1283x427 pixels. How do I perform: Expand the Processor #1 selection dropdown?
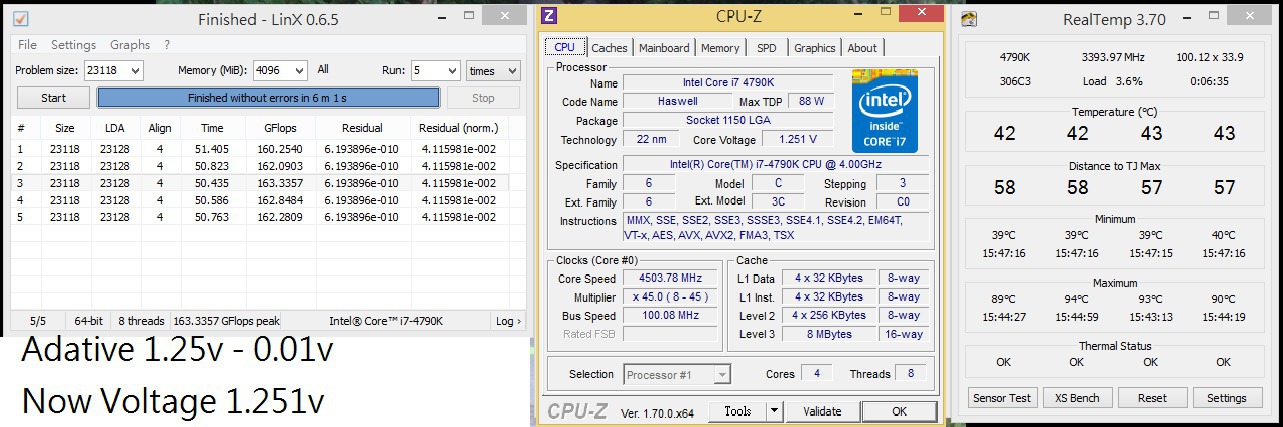pyautogui.click(x=720, y=375)
